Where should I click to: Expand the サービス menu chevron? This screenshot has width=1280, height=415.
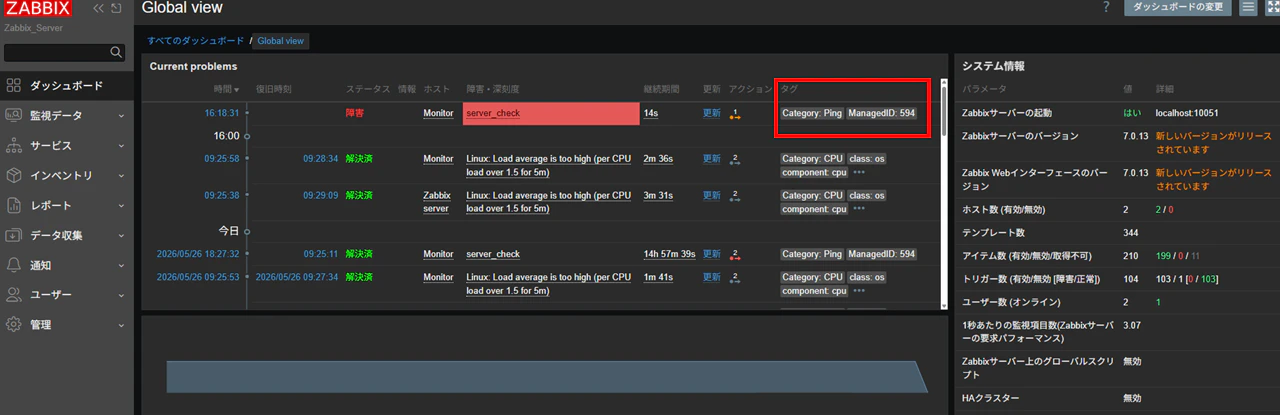(121, 146)
